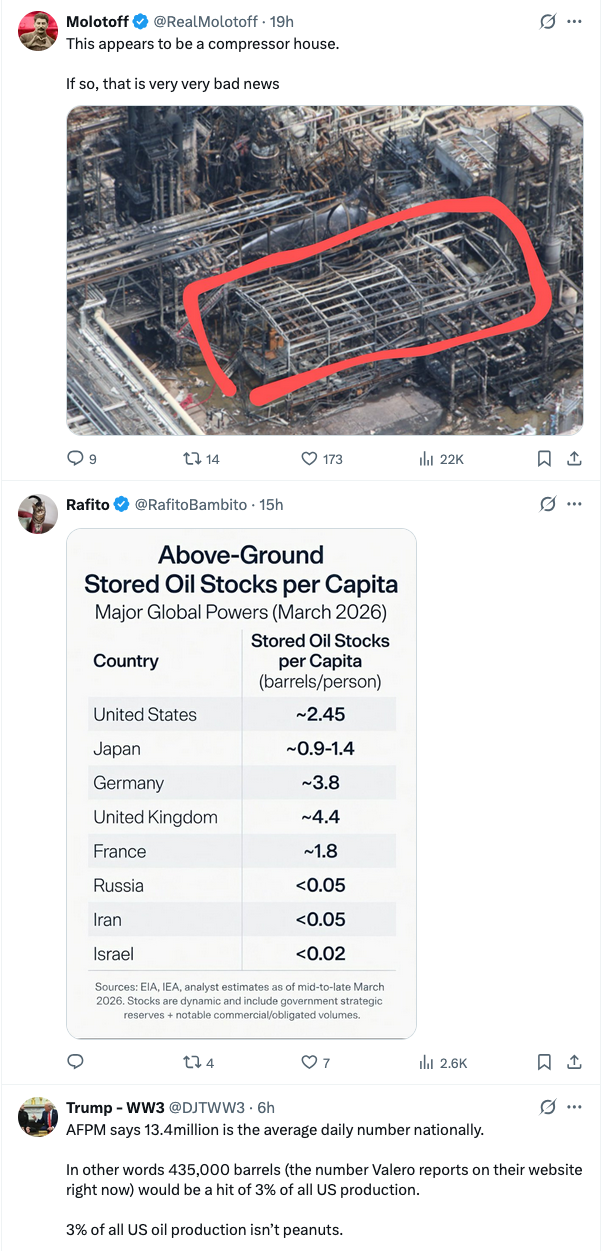Image resolution: width=605 pixels, height=1251 pixels.
Task: Bookmark Rafito's oil stocks post
Action: tap(544, 1062)
